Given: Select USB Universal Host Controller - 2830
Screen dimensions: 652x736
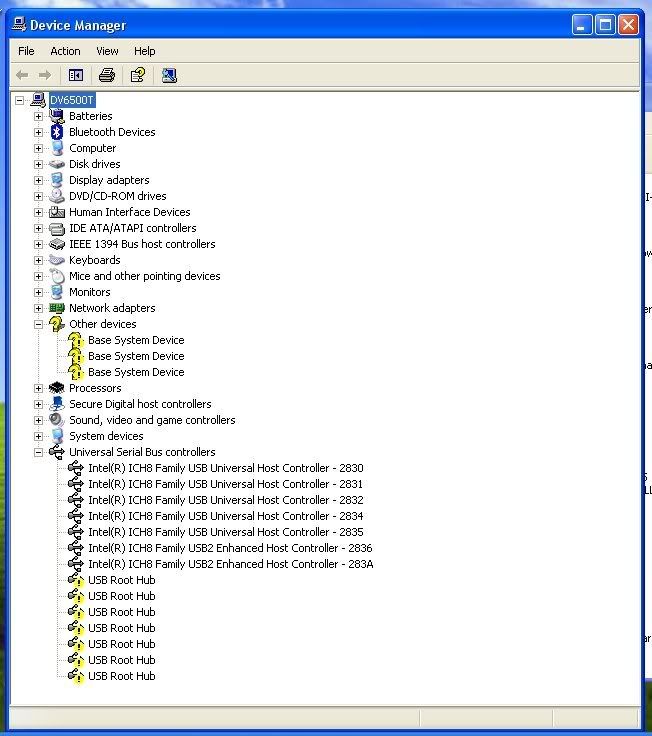Looking at the screenshot, I should point(226,468).
